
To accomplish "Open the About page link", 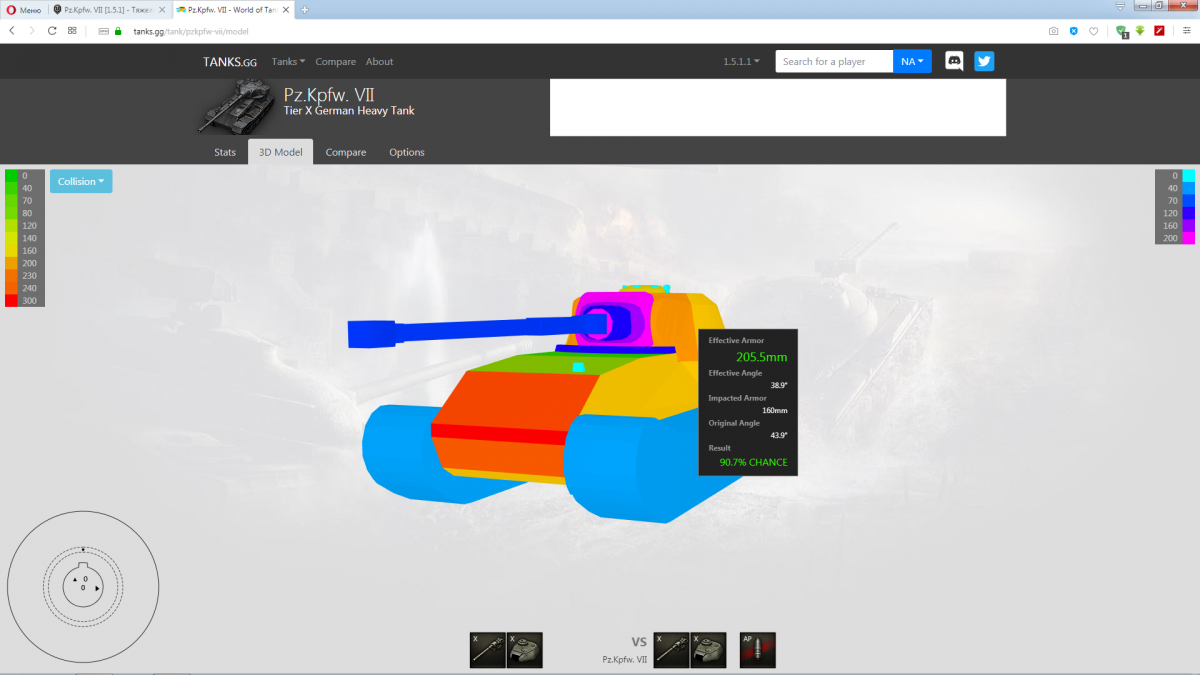I will pos(379,61).
